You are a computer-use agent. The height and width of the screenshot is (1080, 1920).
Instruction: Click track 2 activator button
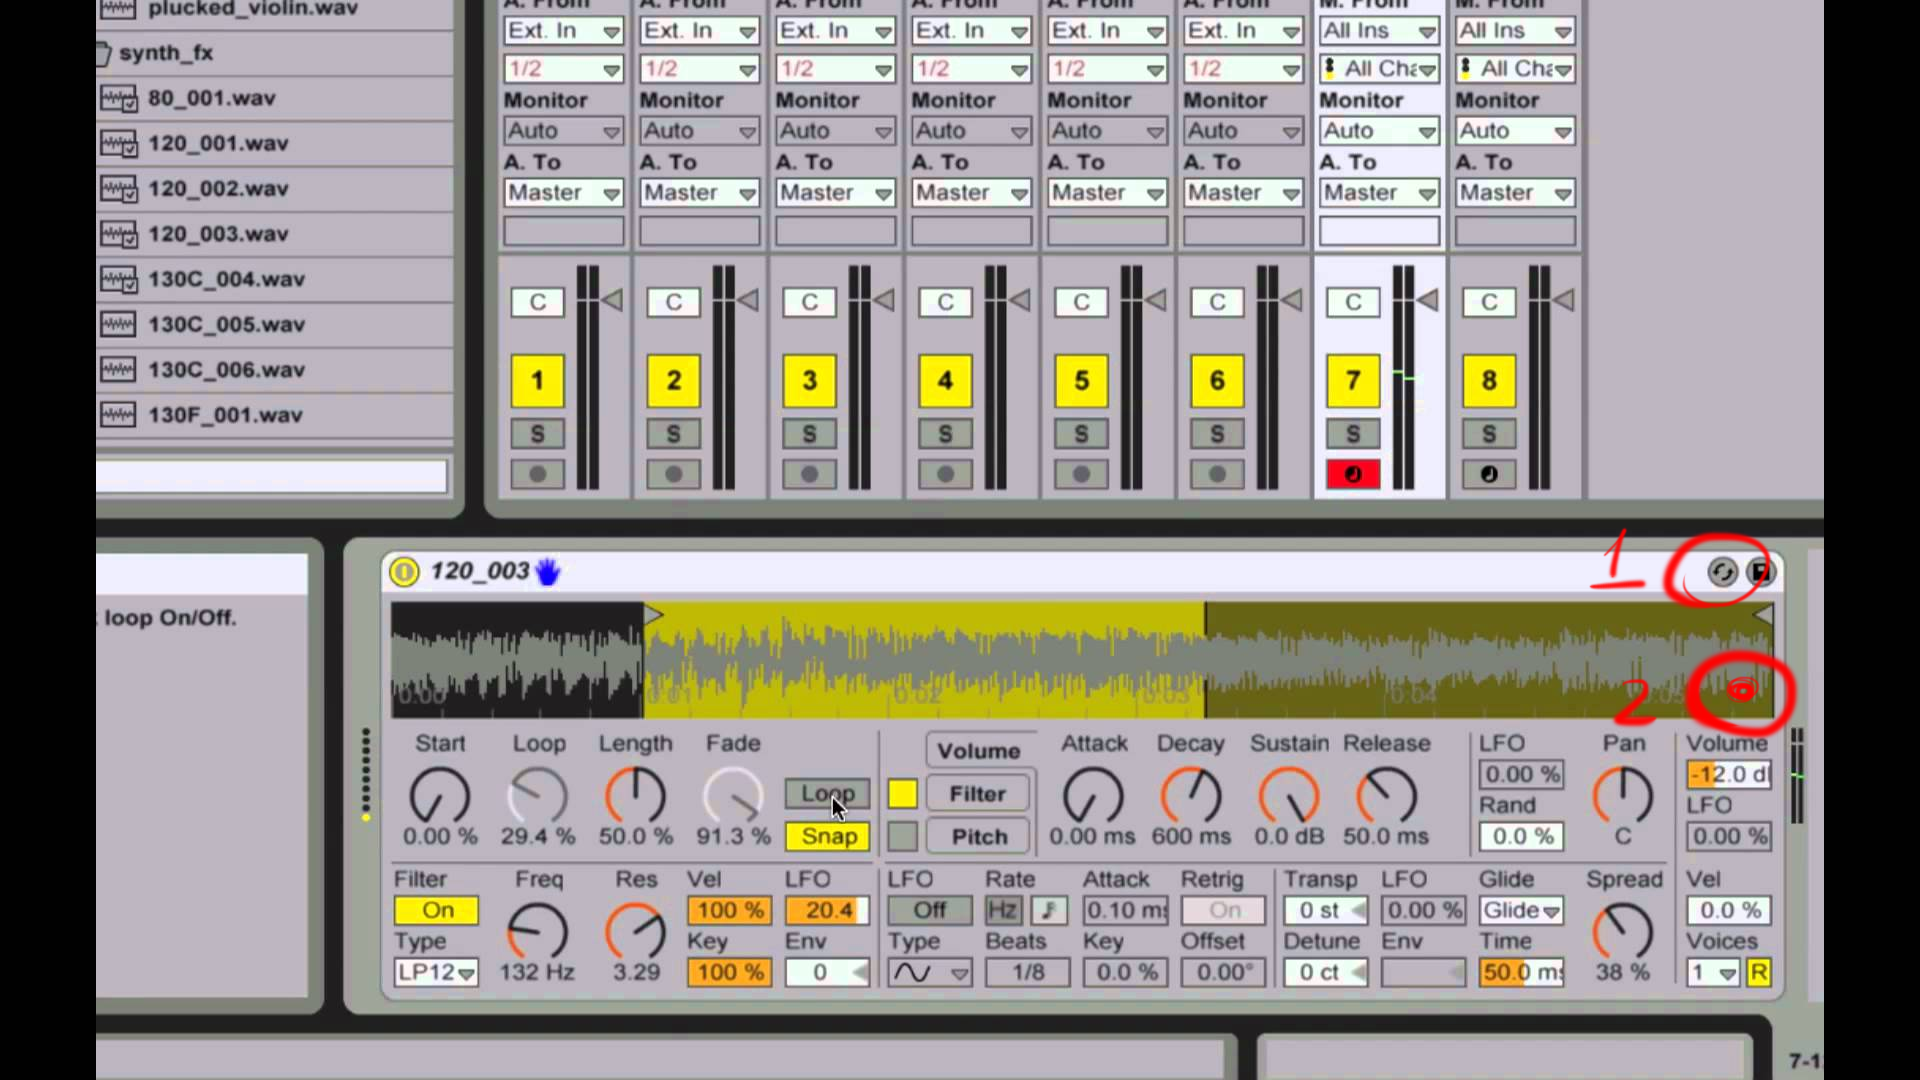coord(673,381)
